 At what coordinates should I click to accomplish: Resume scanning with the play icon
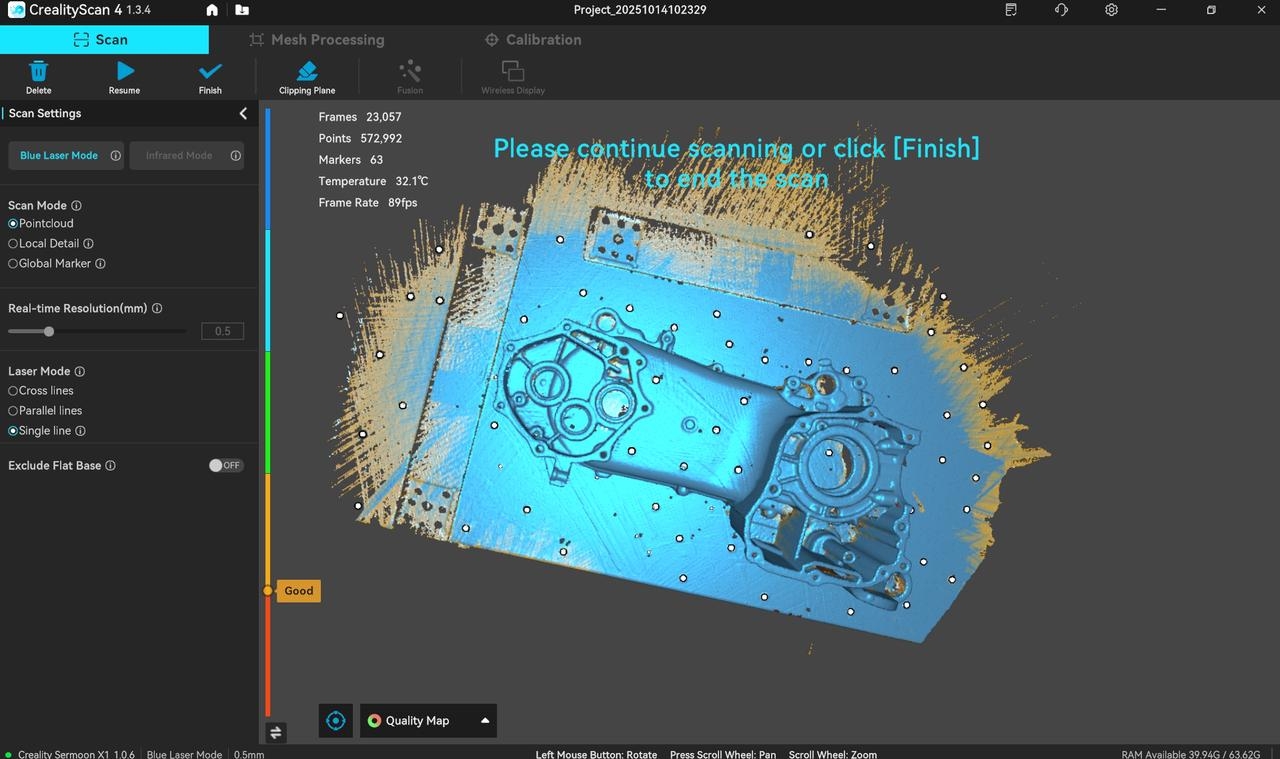[124, 71]
